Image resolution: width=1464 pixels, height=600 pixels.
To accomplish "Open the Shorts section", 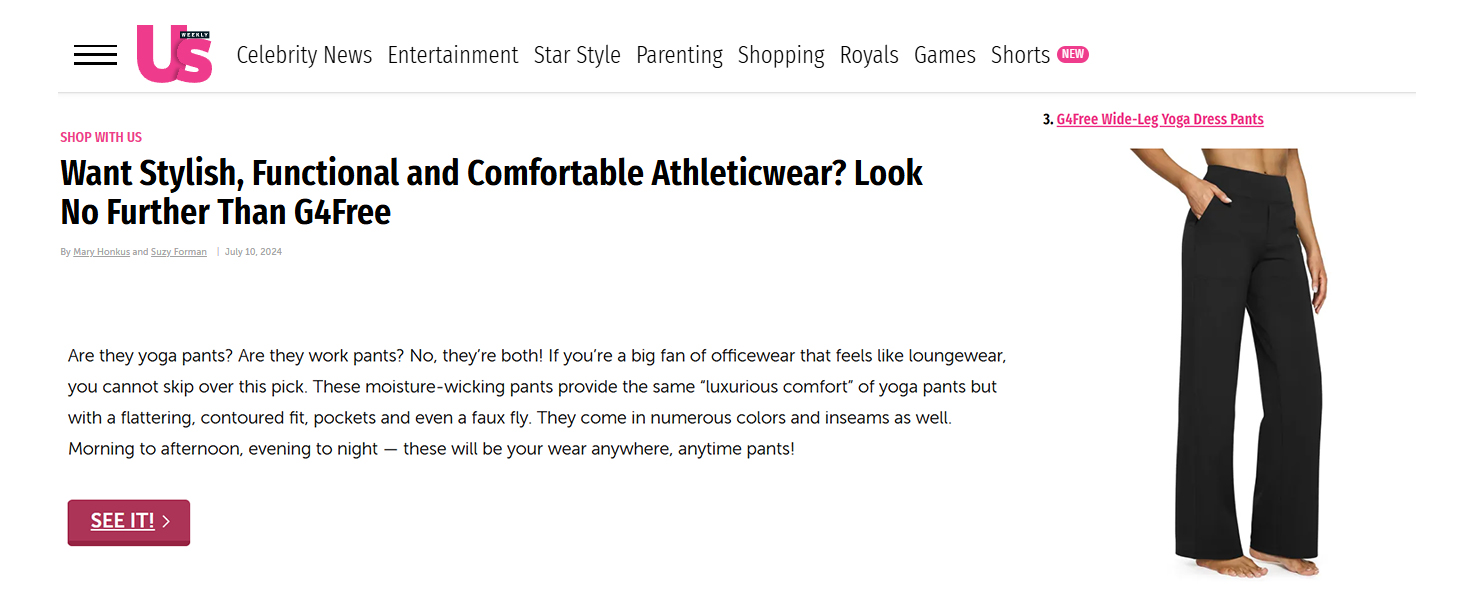I will pyautogui.click(x=1020, y=55).
